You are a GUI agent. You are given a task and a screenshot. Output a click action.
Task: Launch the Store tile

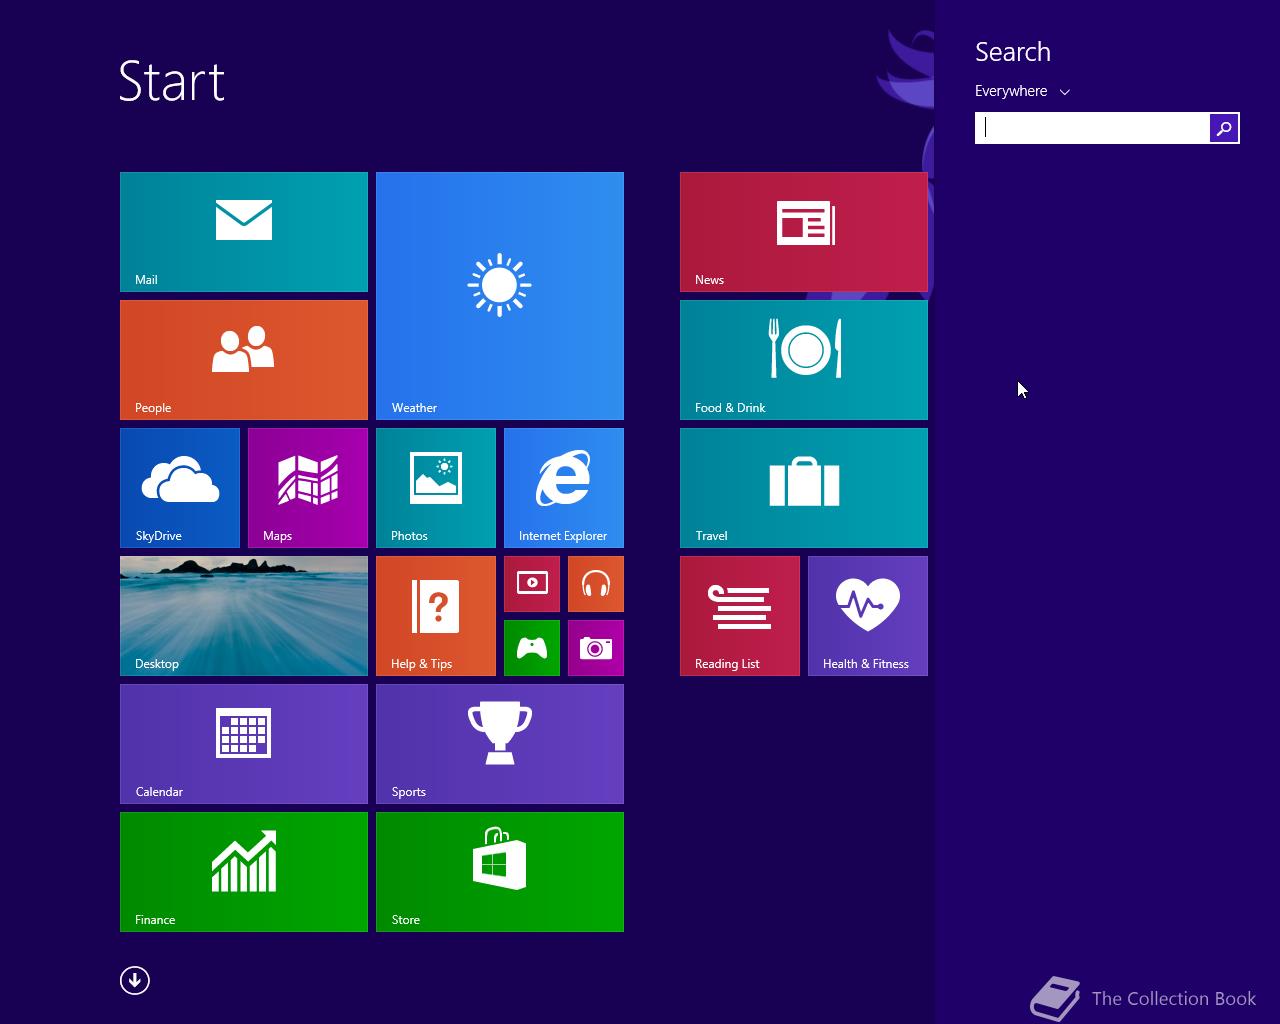(500, 872)
